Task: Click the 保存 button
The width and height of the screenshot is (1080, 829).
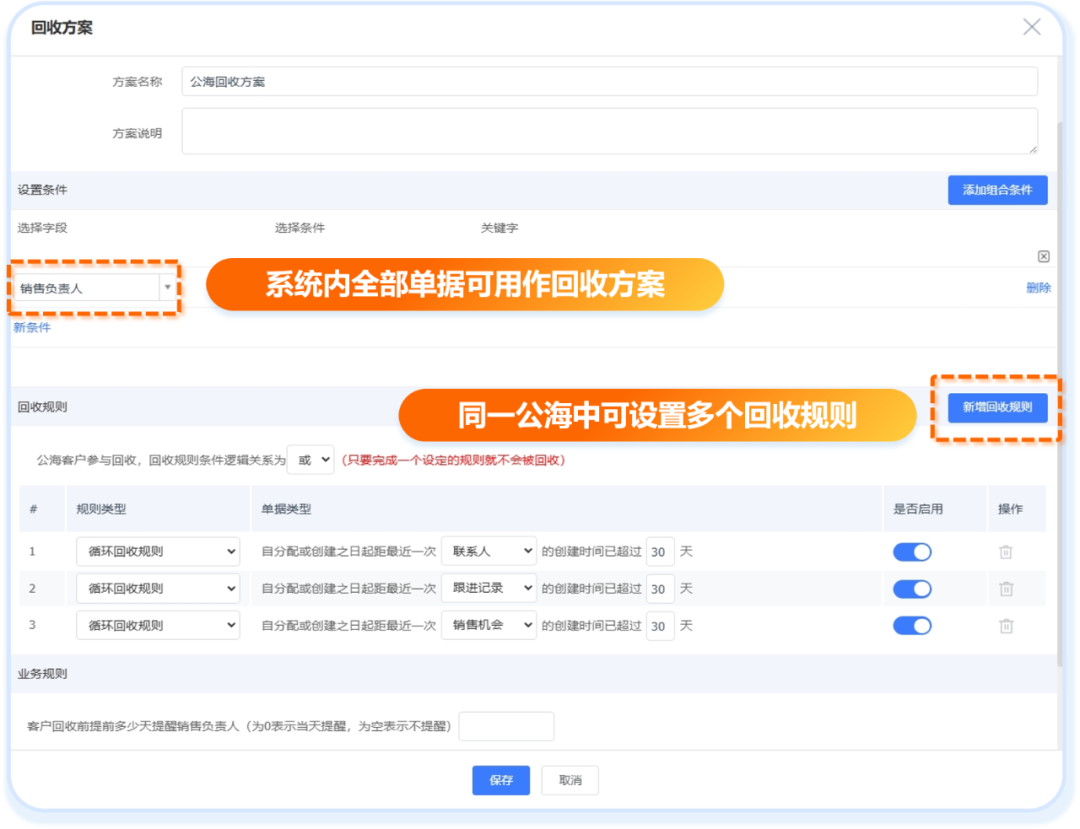Action: [500, 780]
